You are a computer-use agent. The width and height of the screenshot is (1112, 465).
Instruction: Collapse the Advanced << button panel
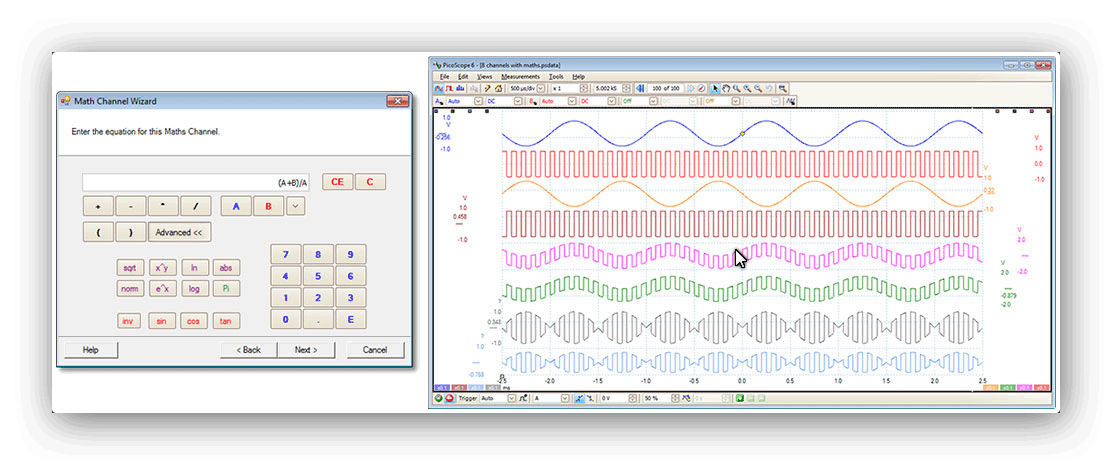[x=179, y=232]
